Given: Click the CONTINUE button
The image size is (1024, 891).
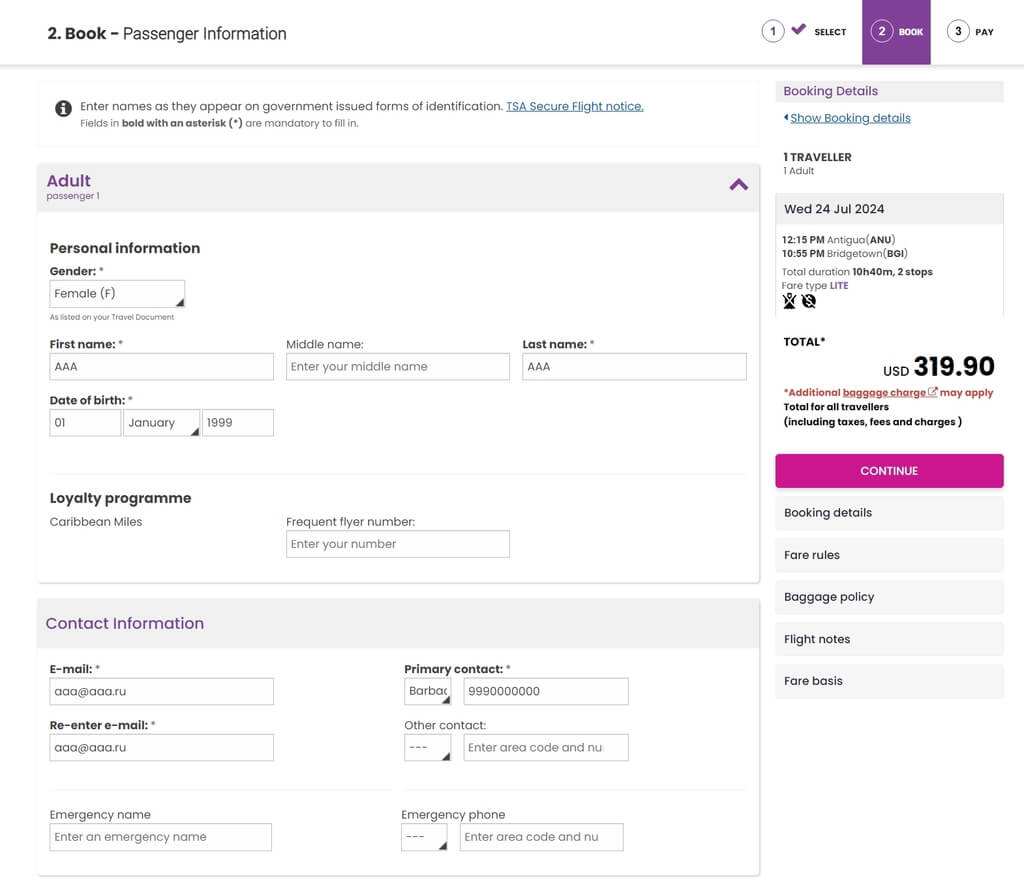Looking at the screenshot, I should point(889,471).
